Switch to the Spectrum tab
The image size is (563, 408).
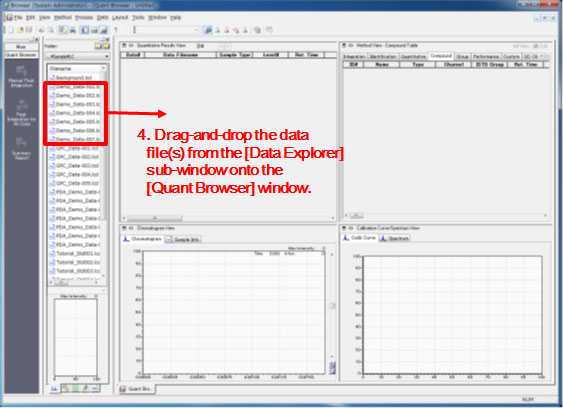tap(395, 238)
